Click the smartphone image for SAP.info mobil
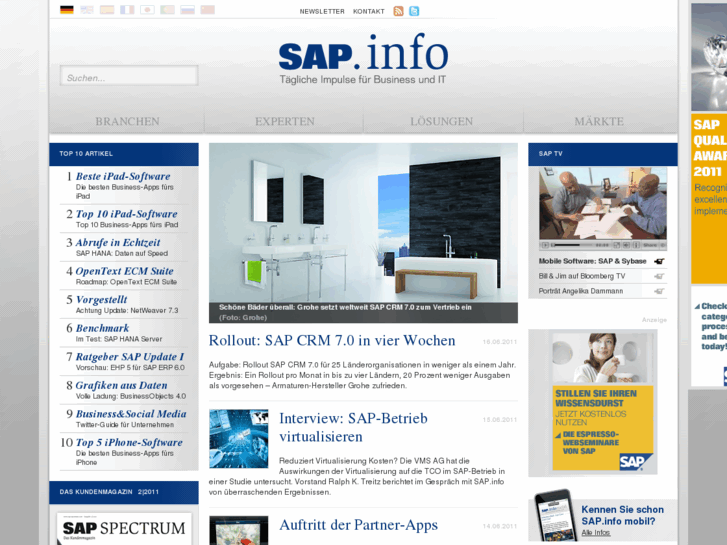The image size is (727, 545). coord(553,515)
